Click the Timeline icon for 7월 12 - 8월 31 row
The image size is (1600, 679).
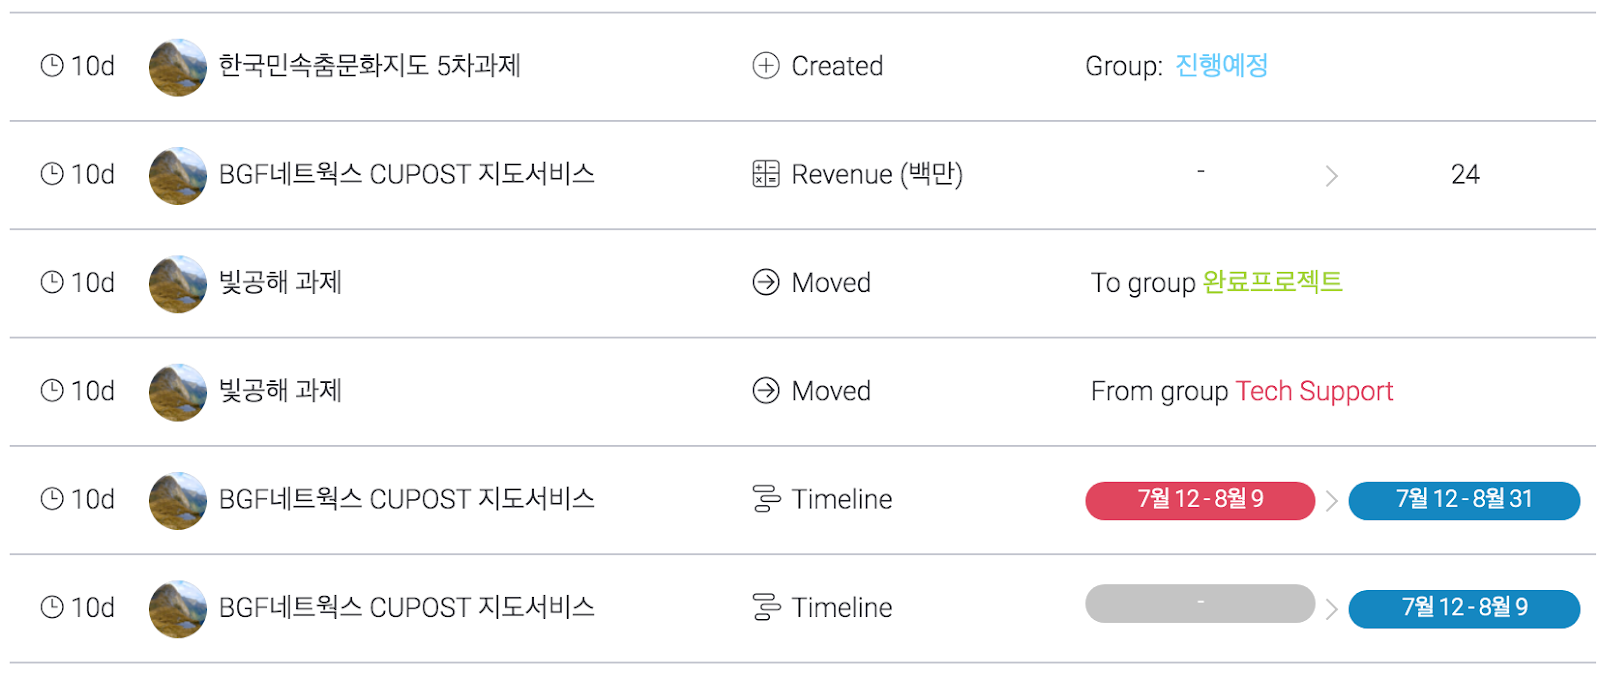(x=766, y=499)
